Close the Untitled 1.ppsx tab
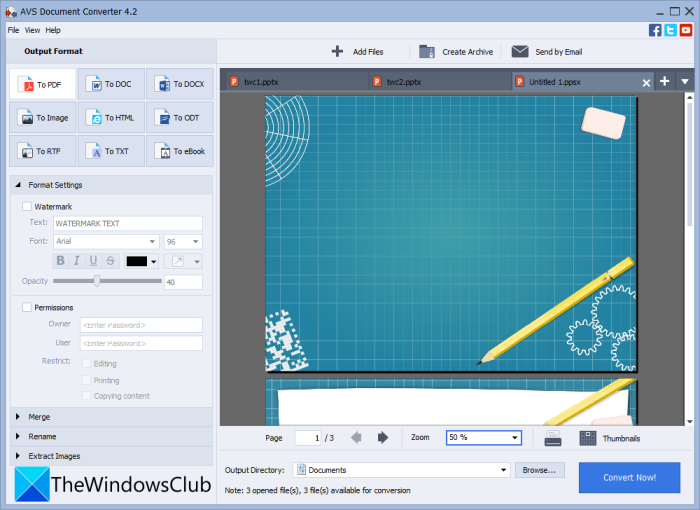Viewport: 700px width, 510px height. tap(646, 83)
